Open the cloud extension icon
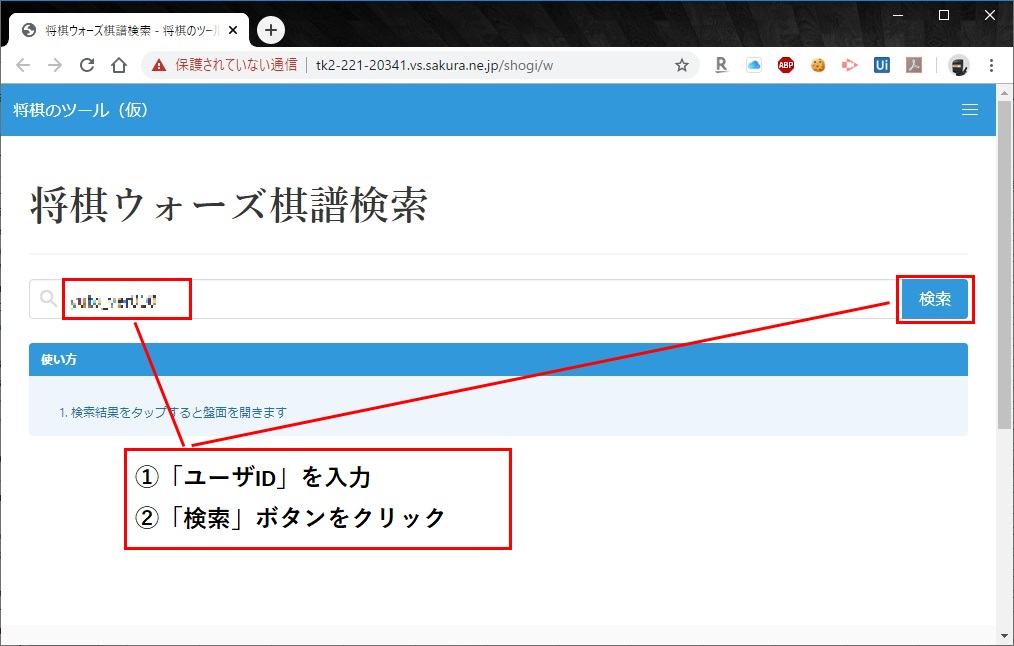This screenshot has height=646, width=1014. coord(753,65)
